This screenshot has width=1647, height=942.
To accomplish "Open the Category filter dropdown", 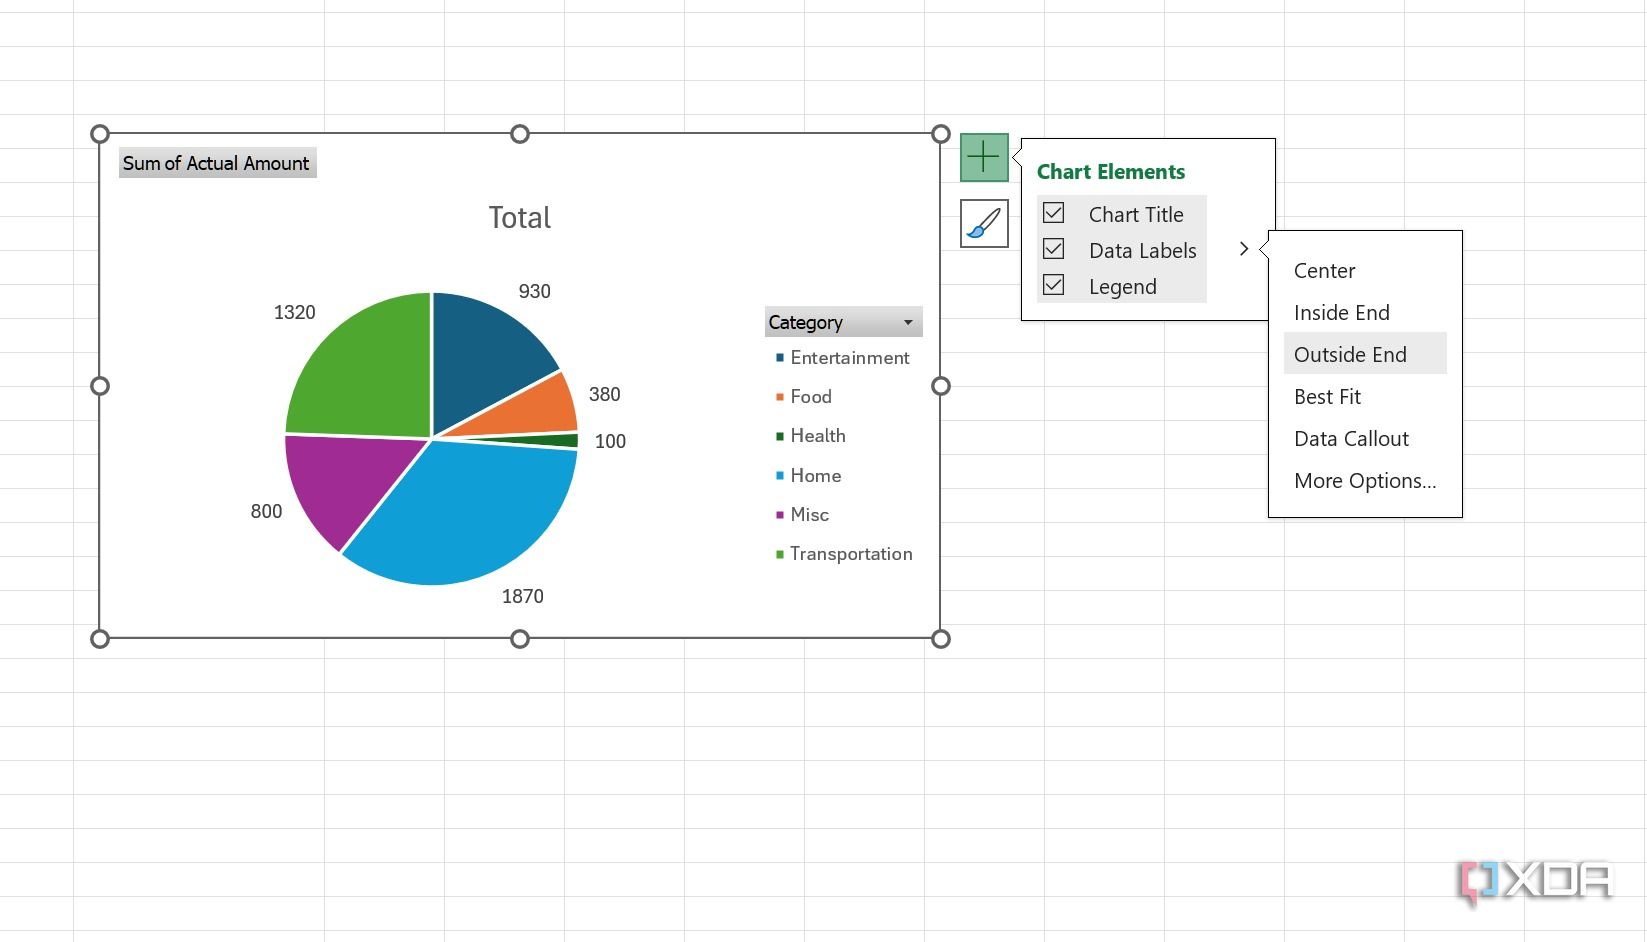I will point(907,322).
